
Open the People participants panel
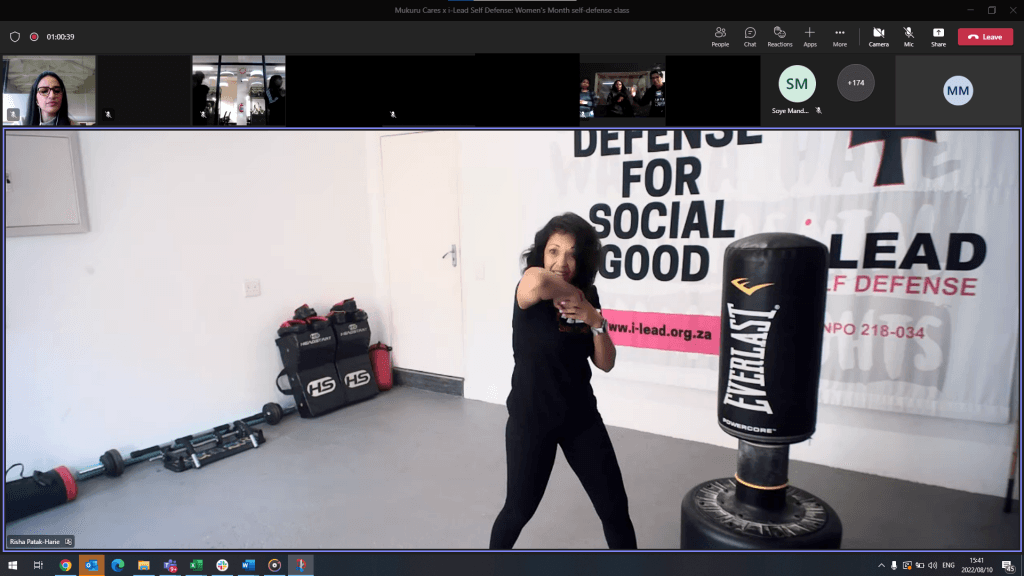pos(720,36)
